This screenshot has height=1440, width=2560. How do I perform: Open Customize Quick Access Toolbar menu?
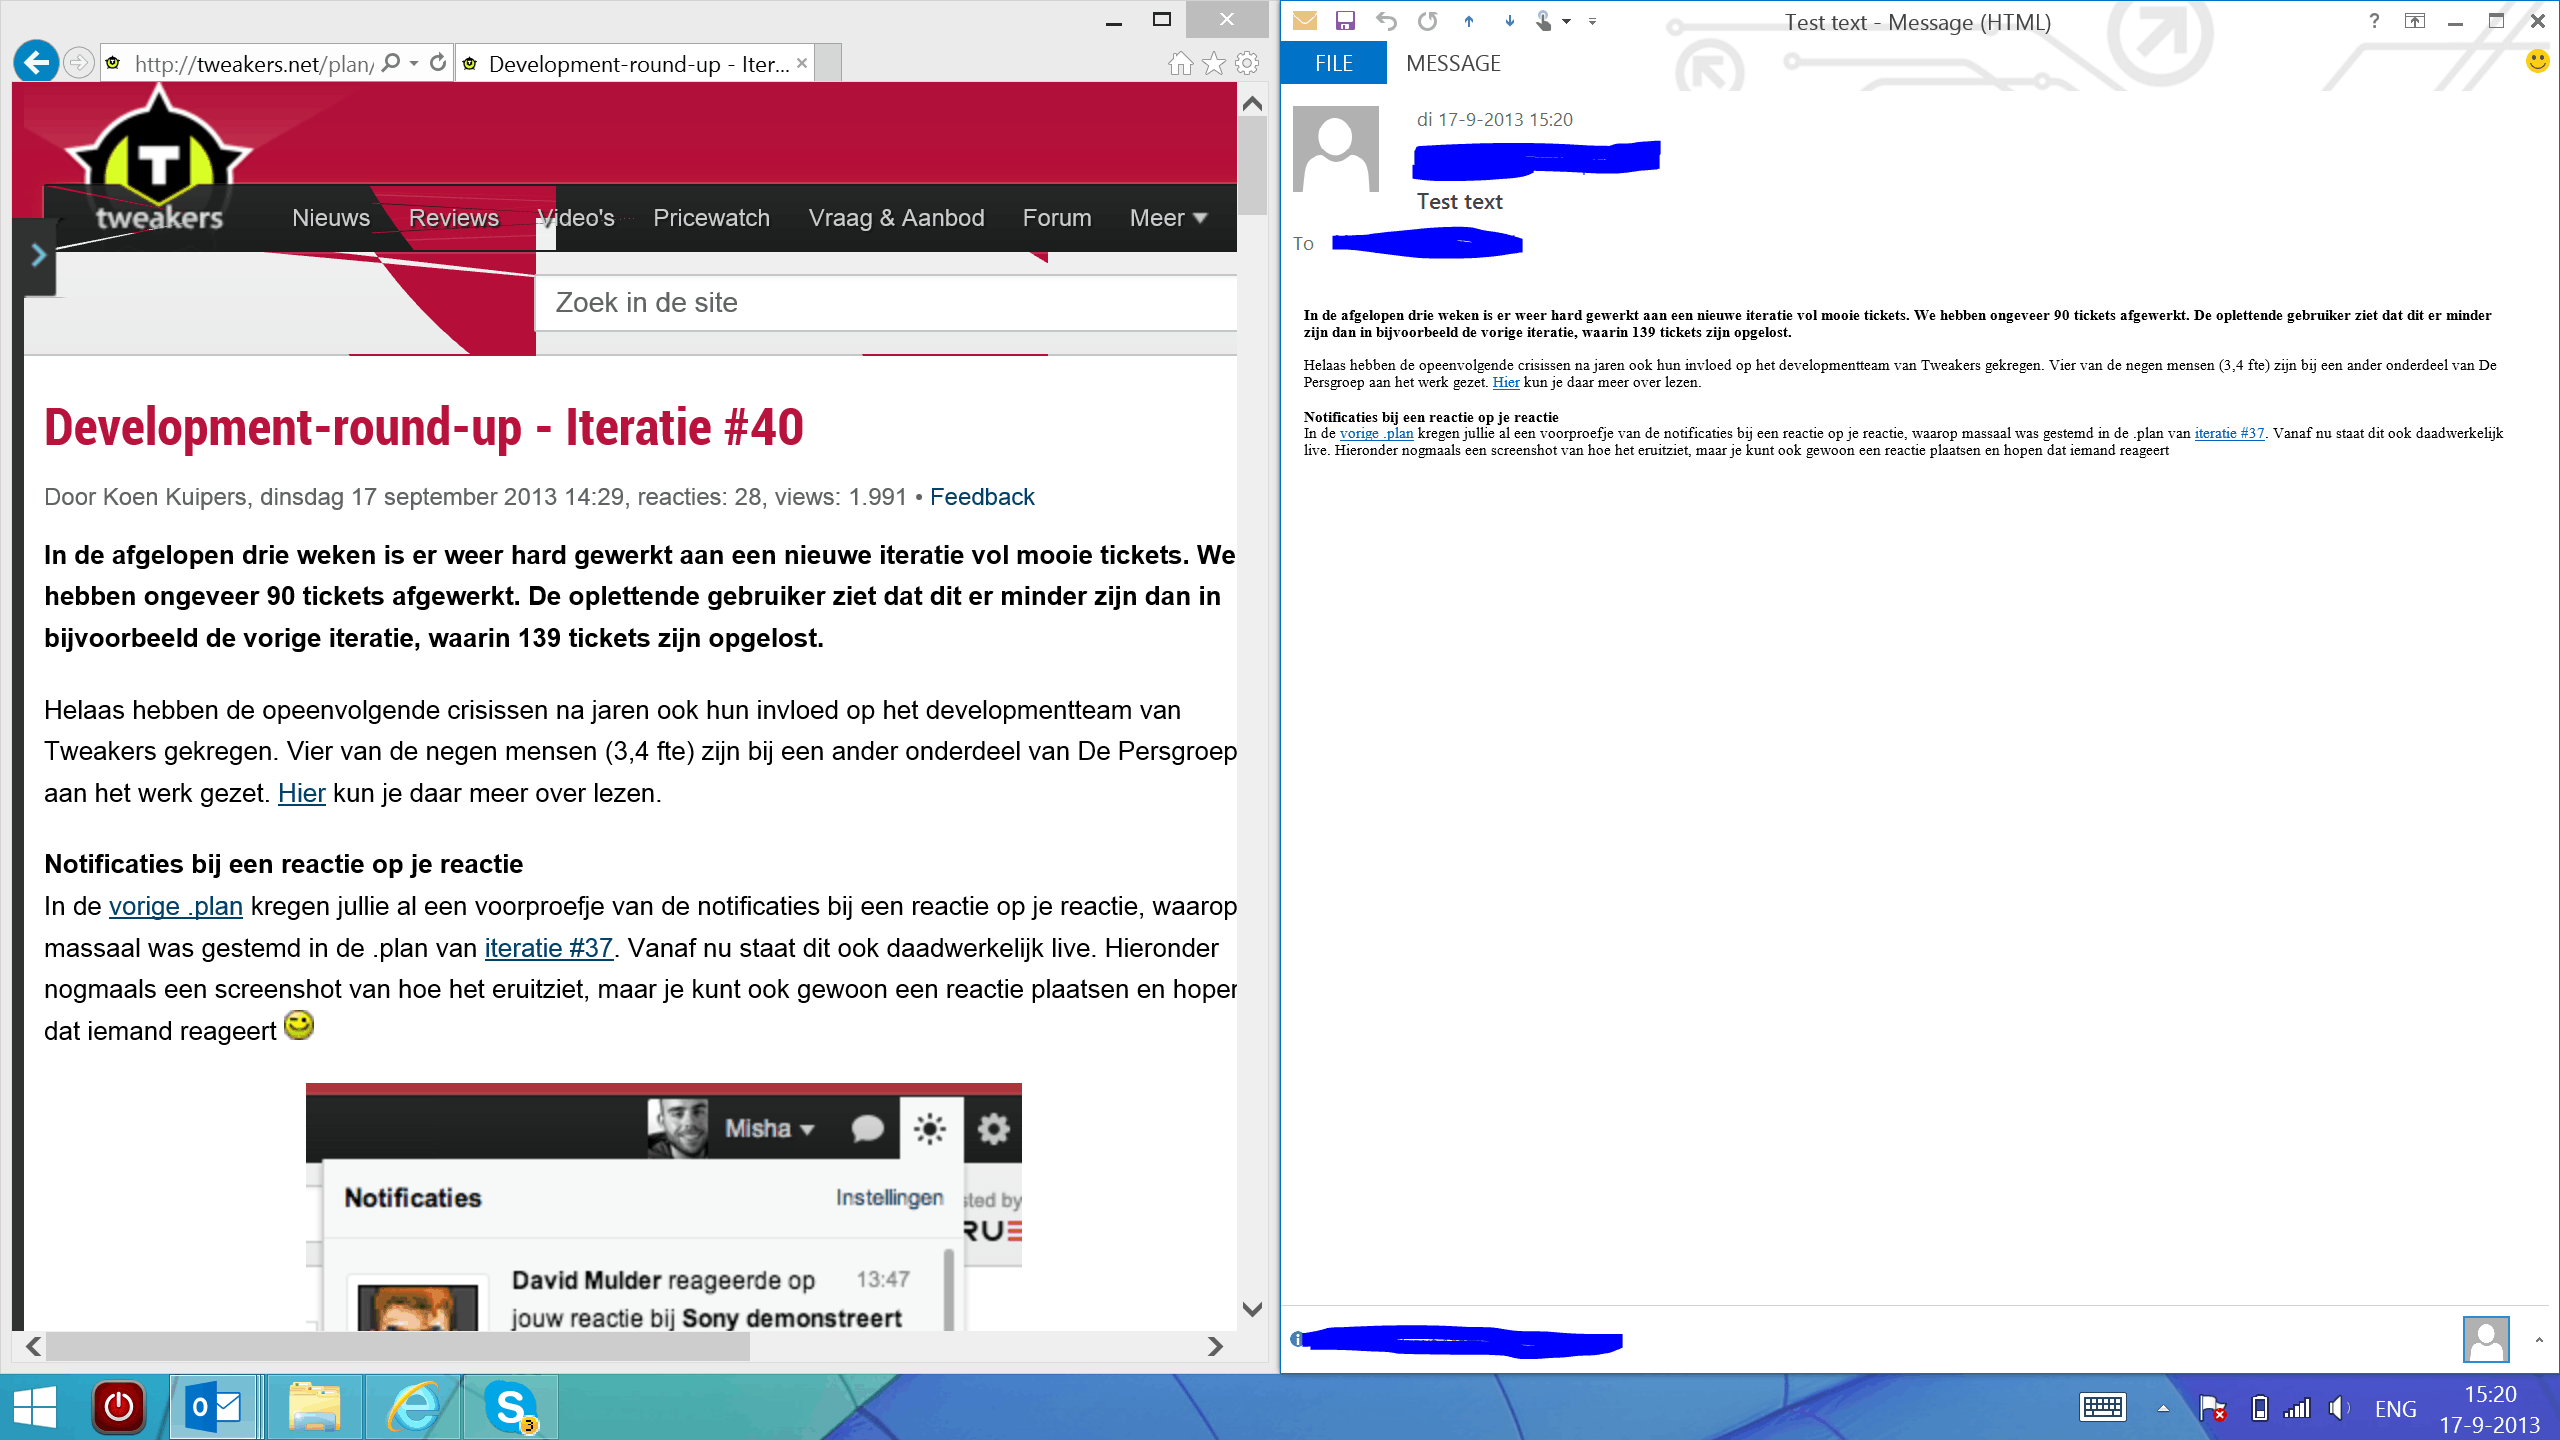1592,21
